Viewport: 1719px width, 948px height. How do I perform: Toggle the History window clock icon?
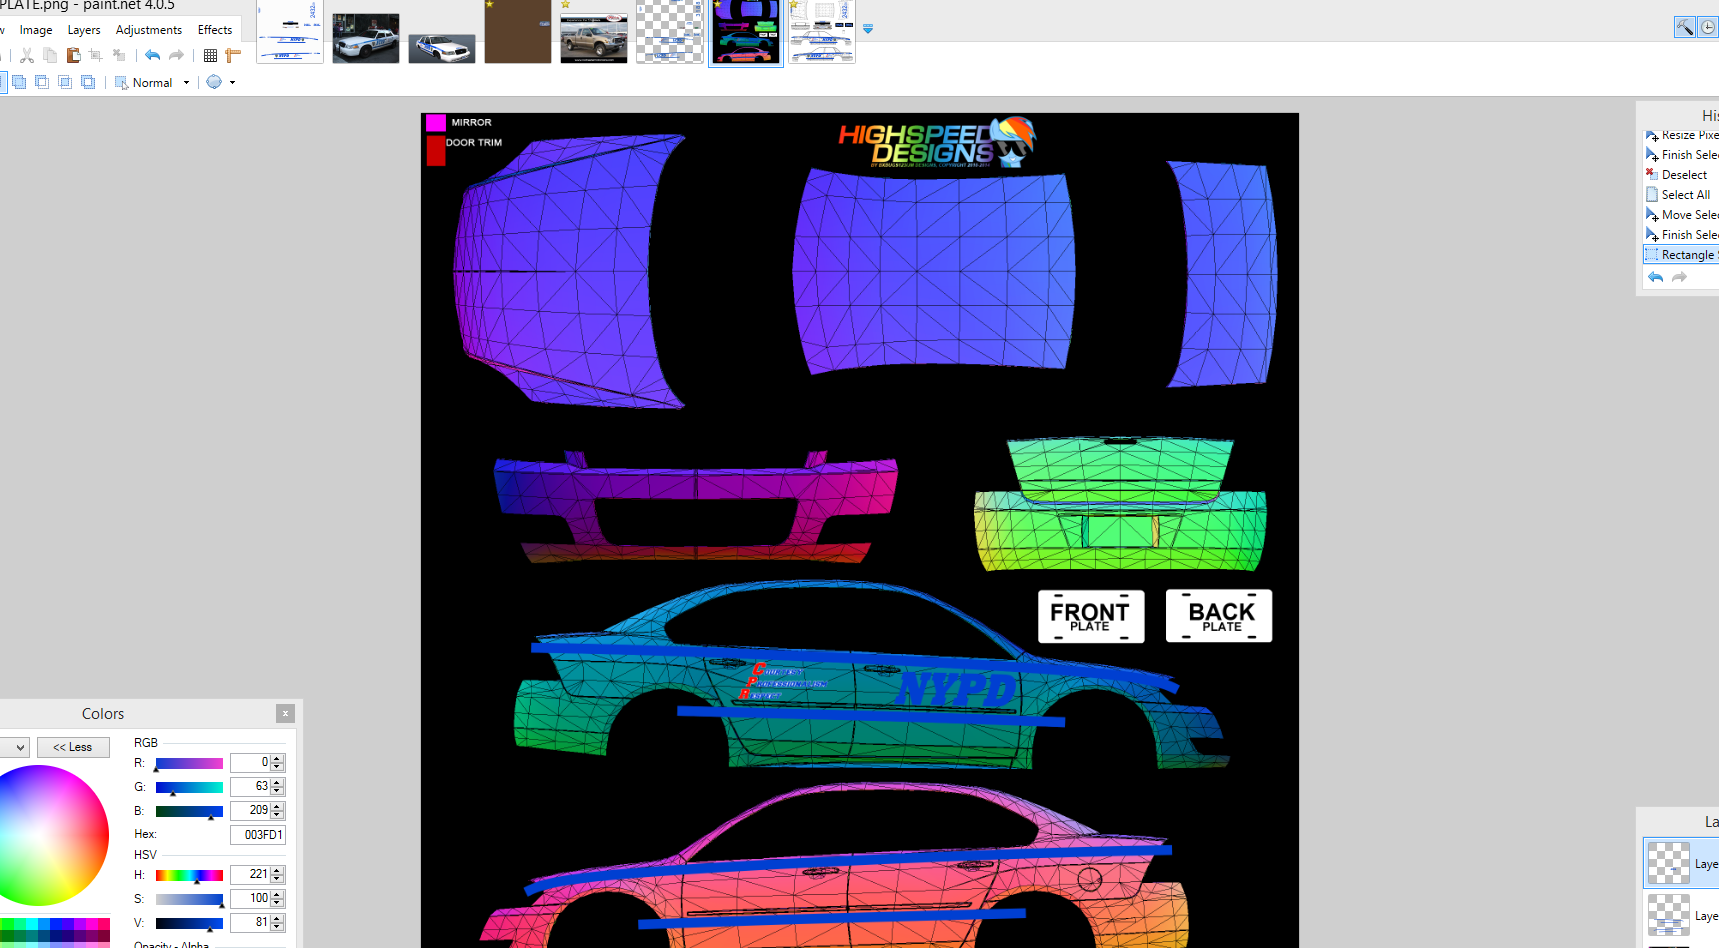1708,27
